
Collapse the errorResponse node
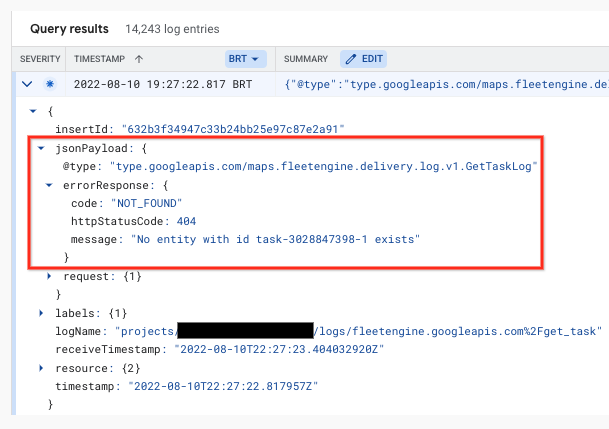point(50,184)
